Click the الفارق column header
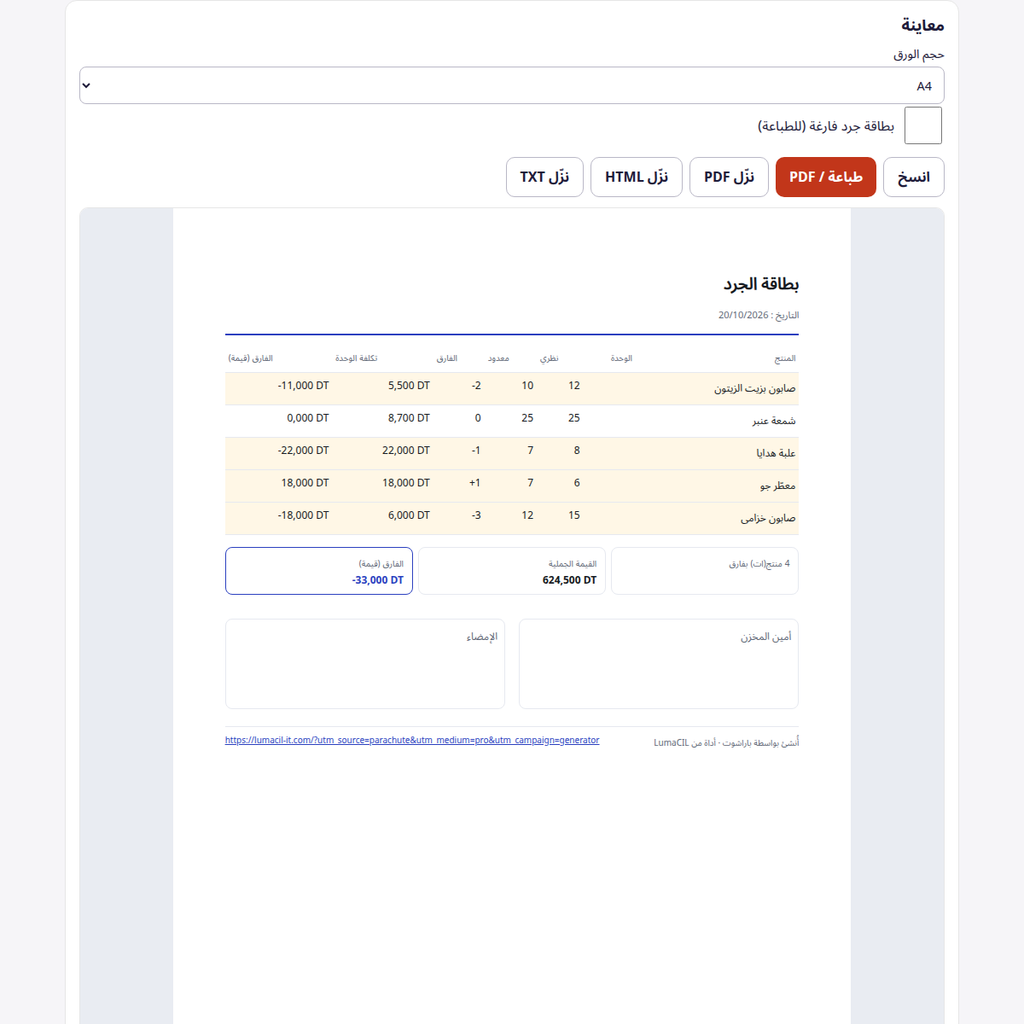 click(447, 359)
